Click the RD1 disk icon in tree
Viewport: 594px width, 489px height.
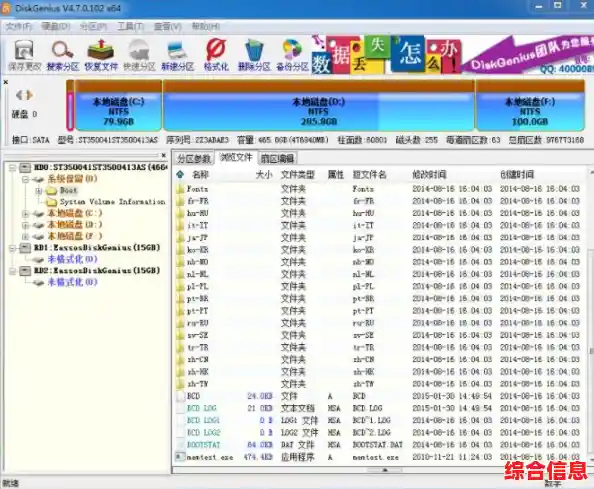(x=25, y=248)
